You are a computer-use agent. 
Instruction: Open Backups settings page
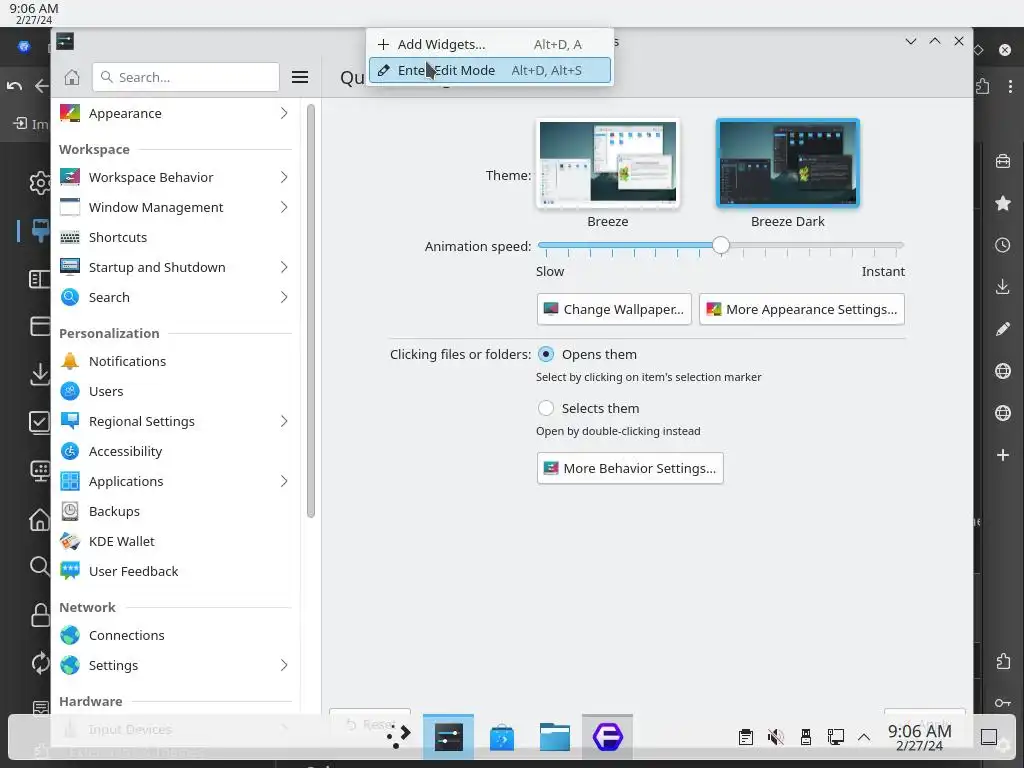coord(175,511)
